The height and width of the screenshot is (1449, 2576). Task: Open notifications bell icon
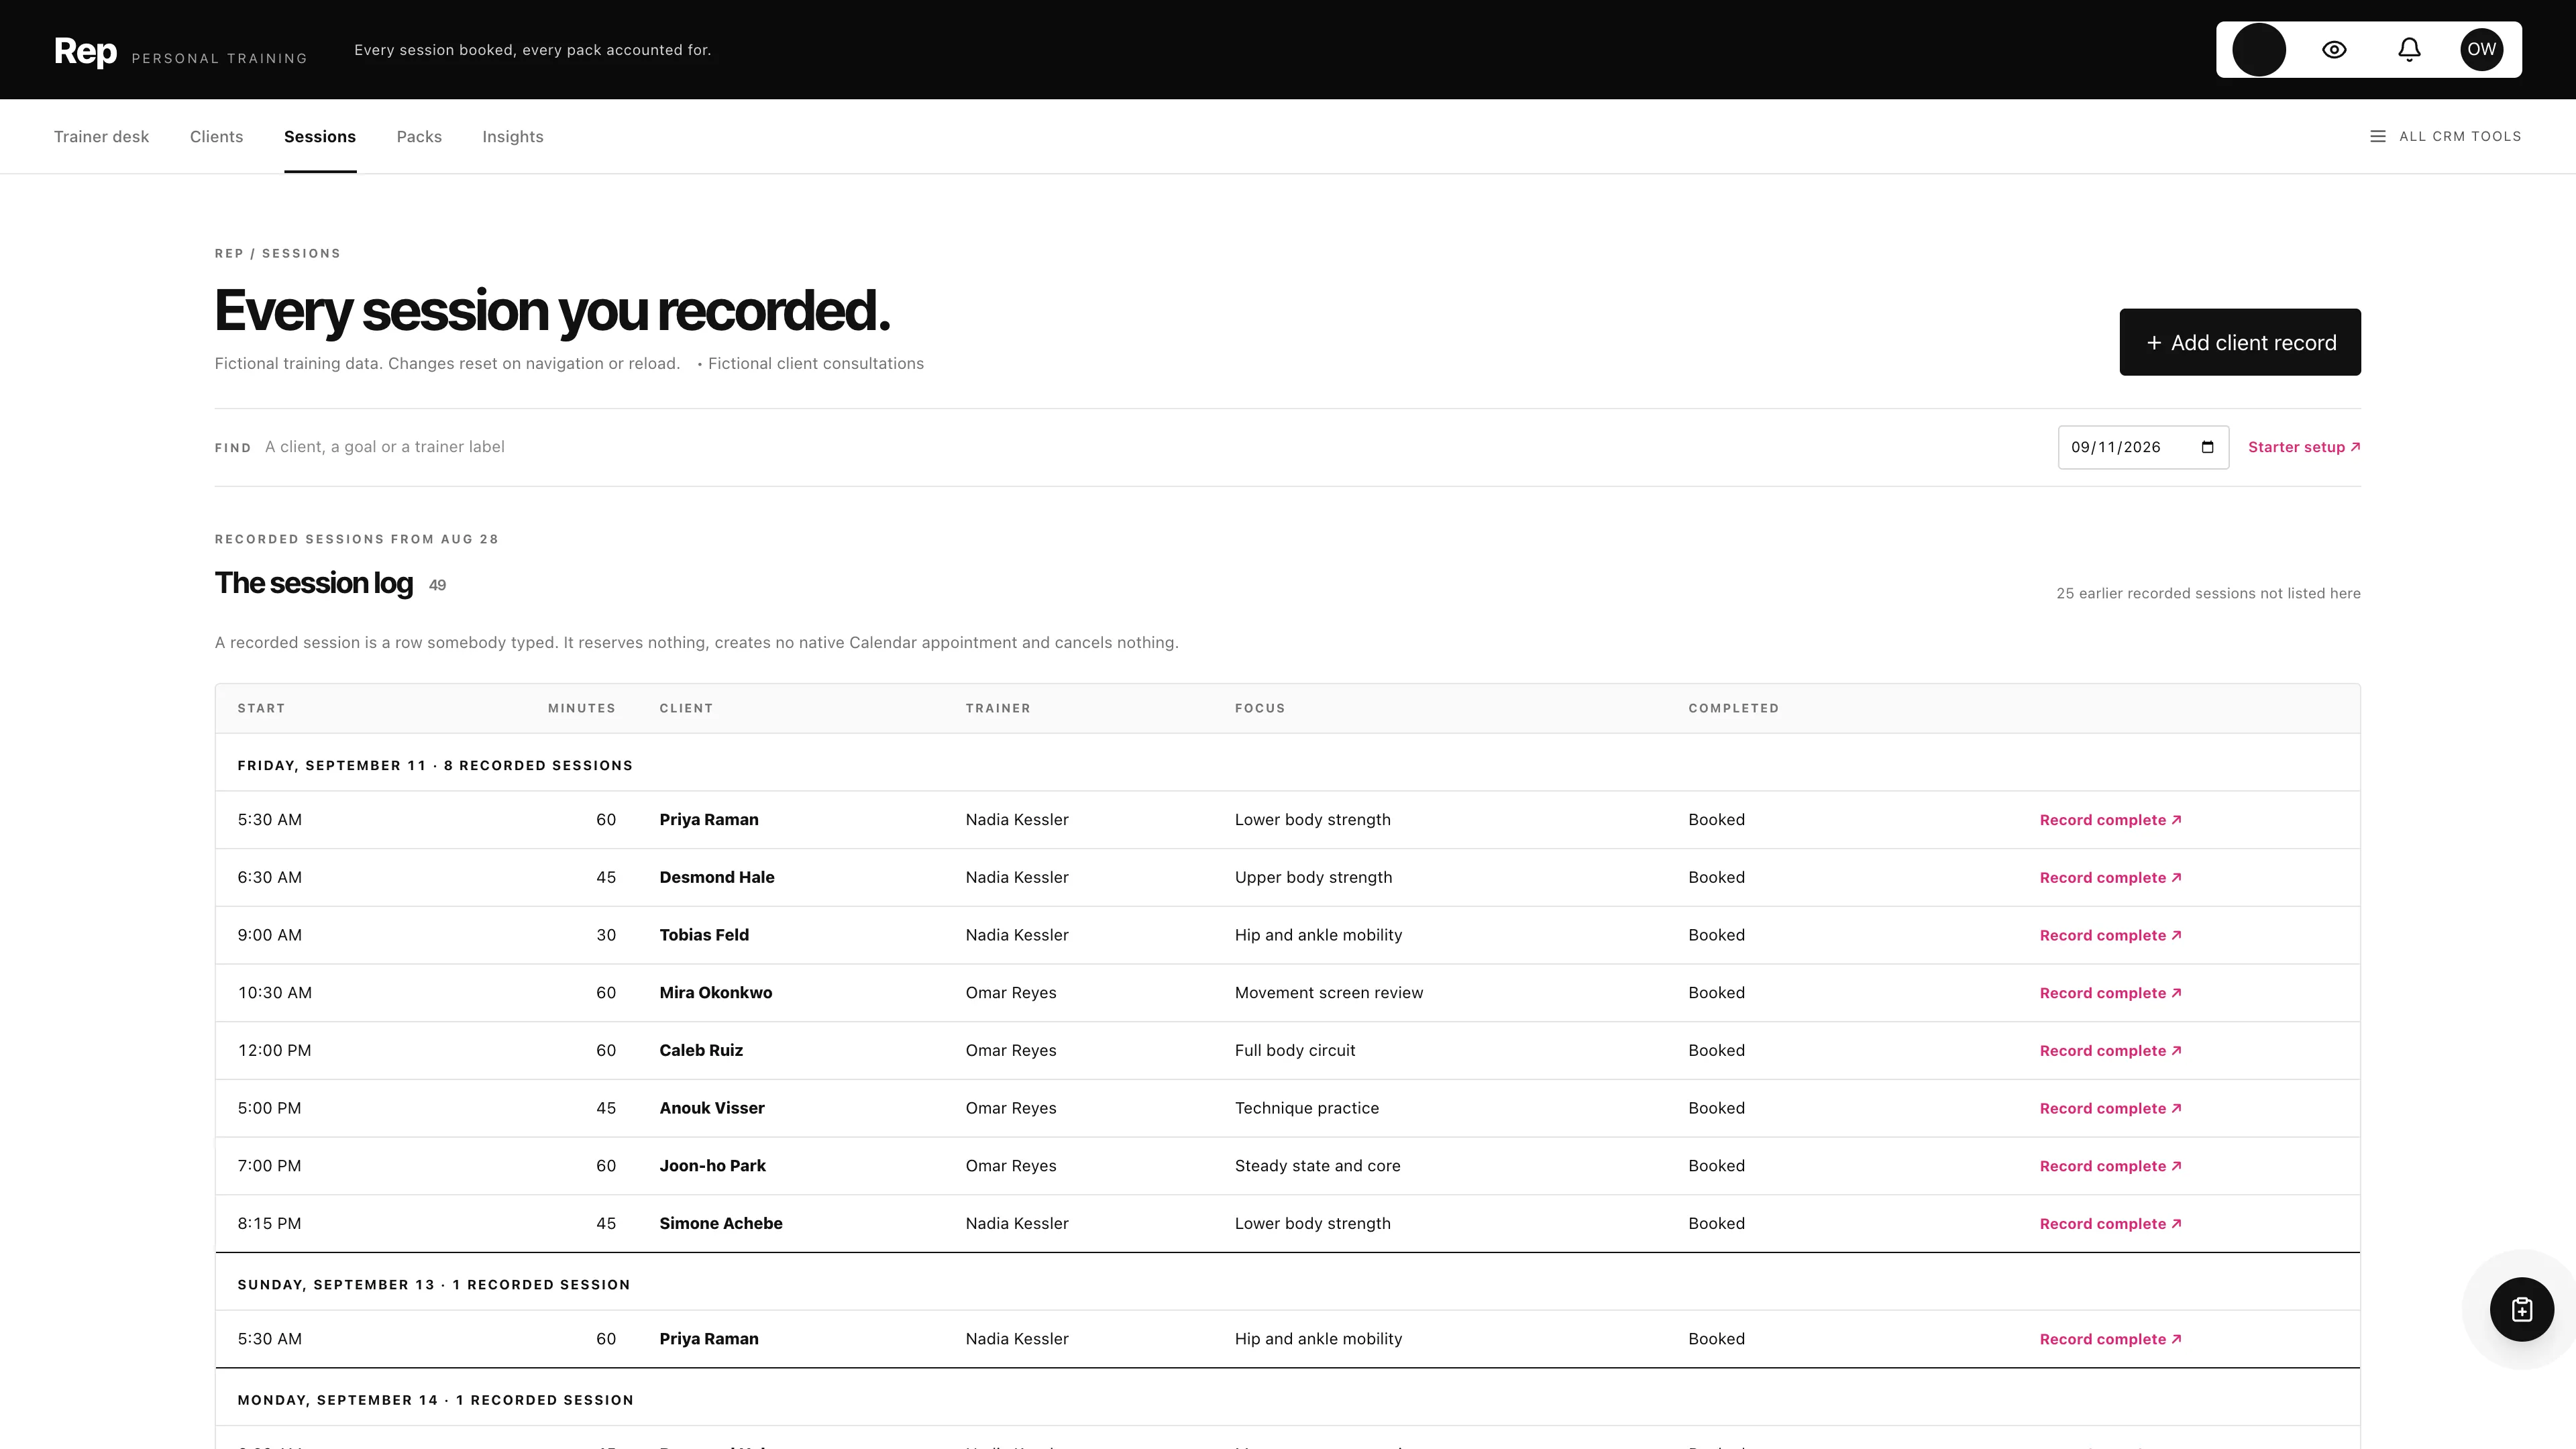(x=2409, y=50)
